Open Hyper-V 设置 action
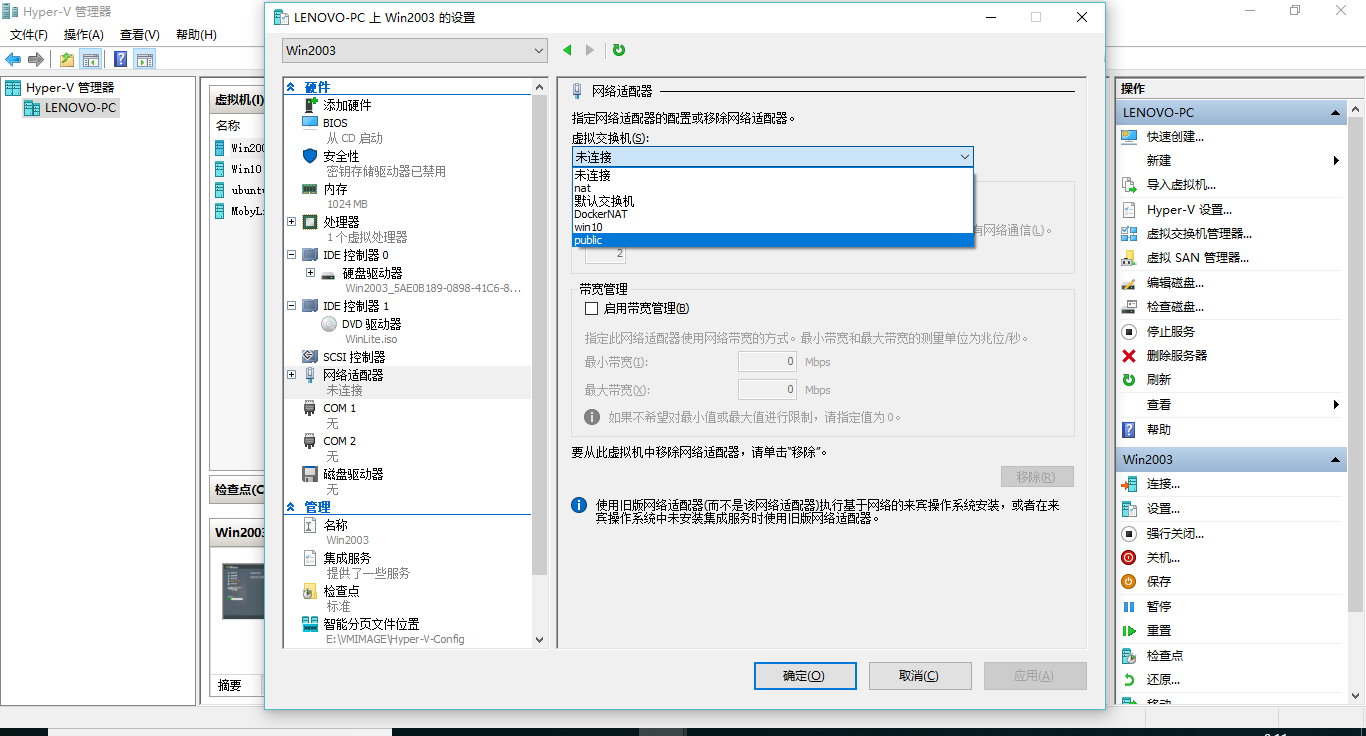 [x=1189, y=210]
